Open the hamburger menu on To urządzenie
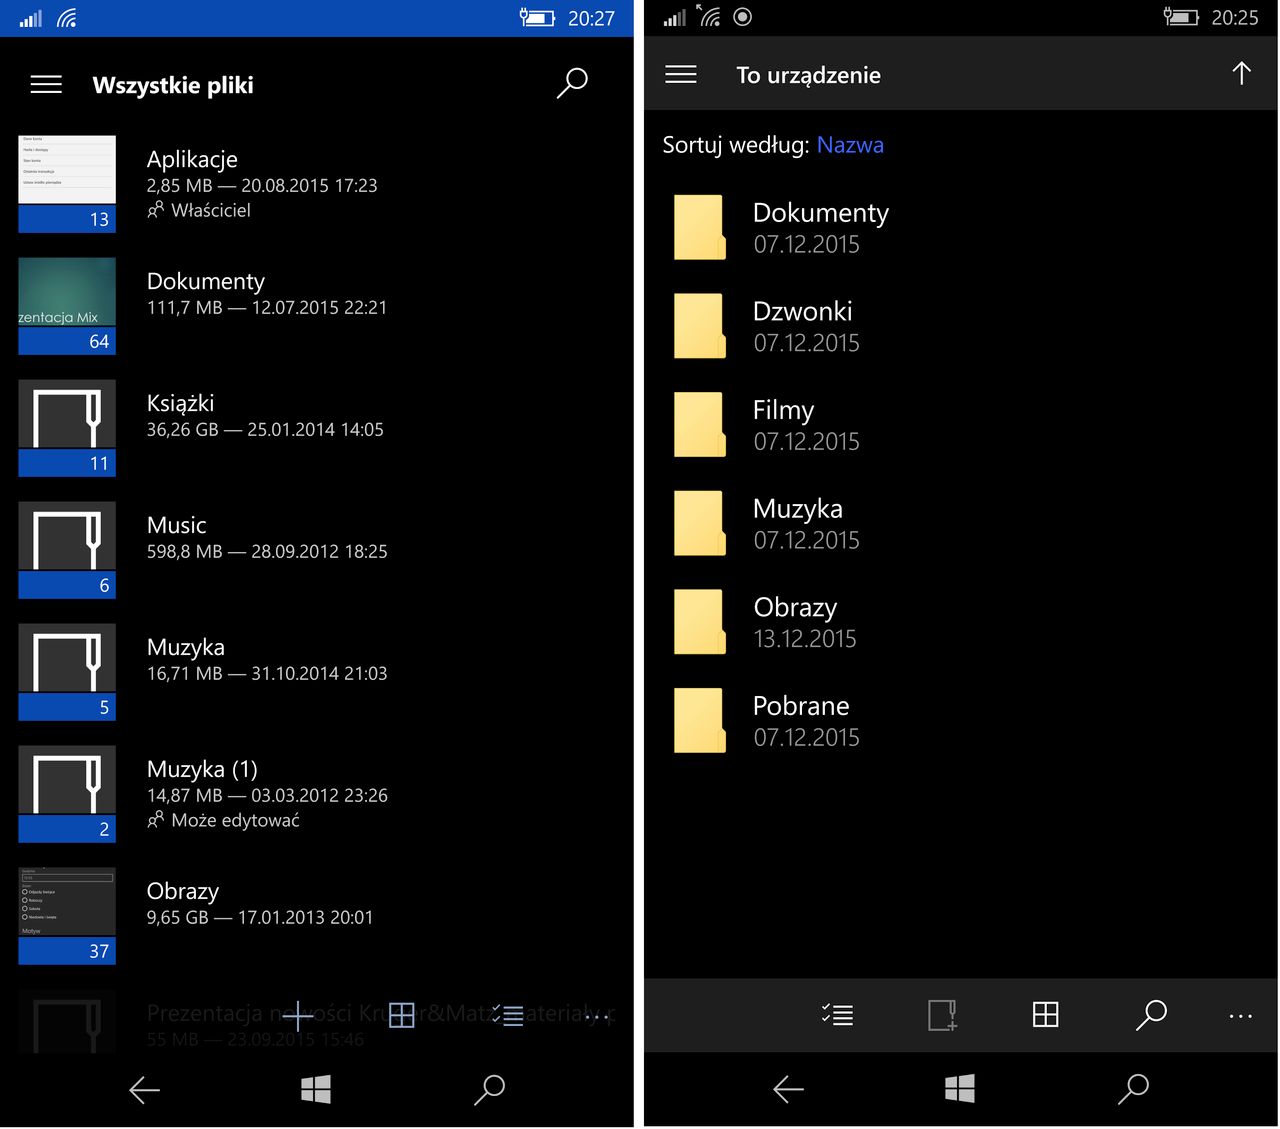This screenshot has height=1129, width=1280. pyautogui.click(x=681, y=74)
